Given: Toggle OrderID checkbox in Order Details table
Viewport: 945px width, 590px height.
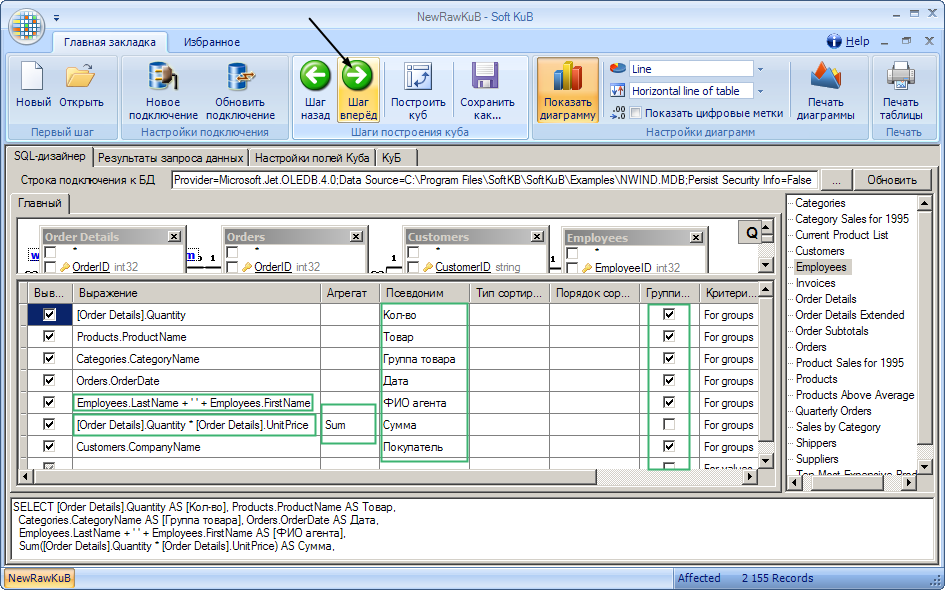Looking at the screenshot, I should [49, 266].
